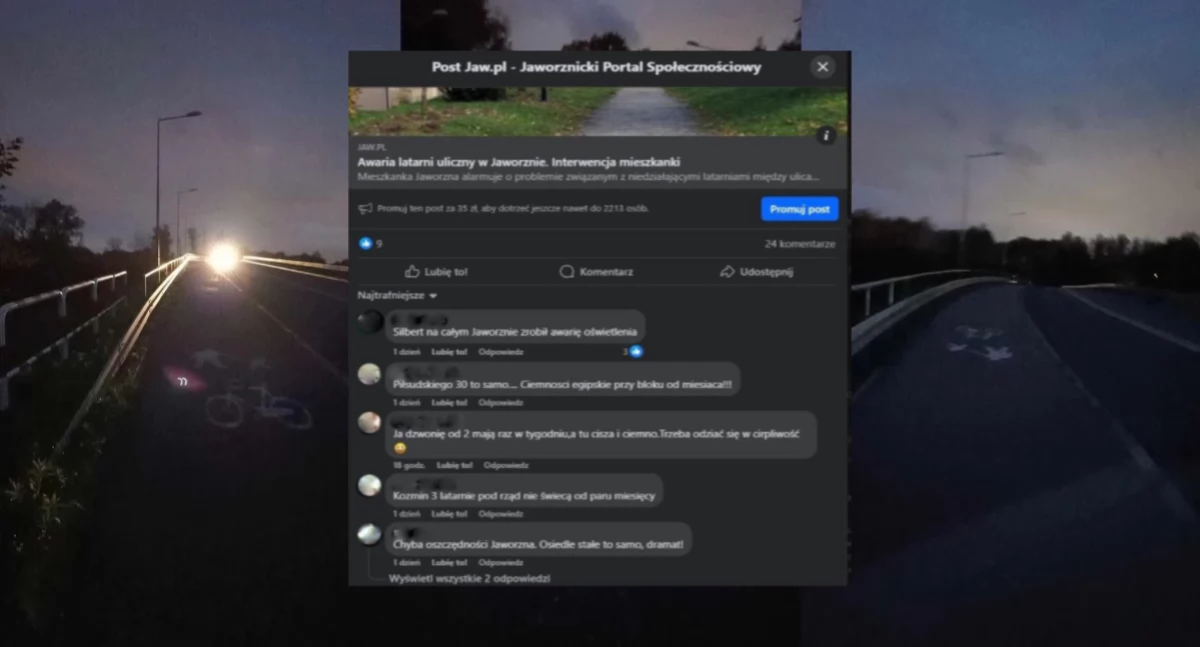This screenshot has width=1200, height=647.
Task: Share the post via Udostępnij arrow button
Action: 757,271
